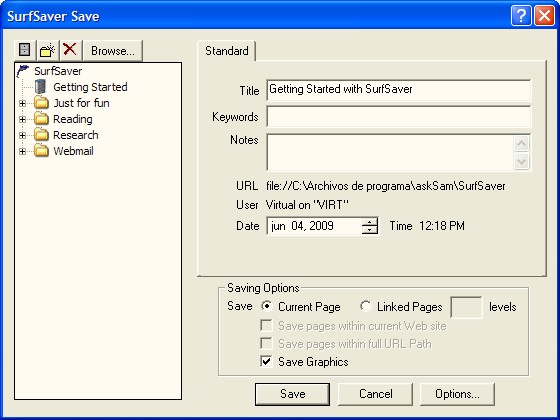Viewport: 560px width, 420px height.
Task: Click the Webmail folder icon
Action: [41, 151]
